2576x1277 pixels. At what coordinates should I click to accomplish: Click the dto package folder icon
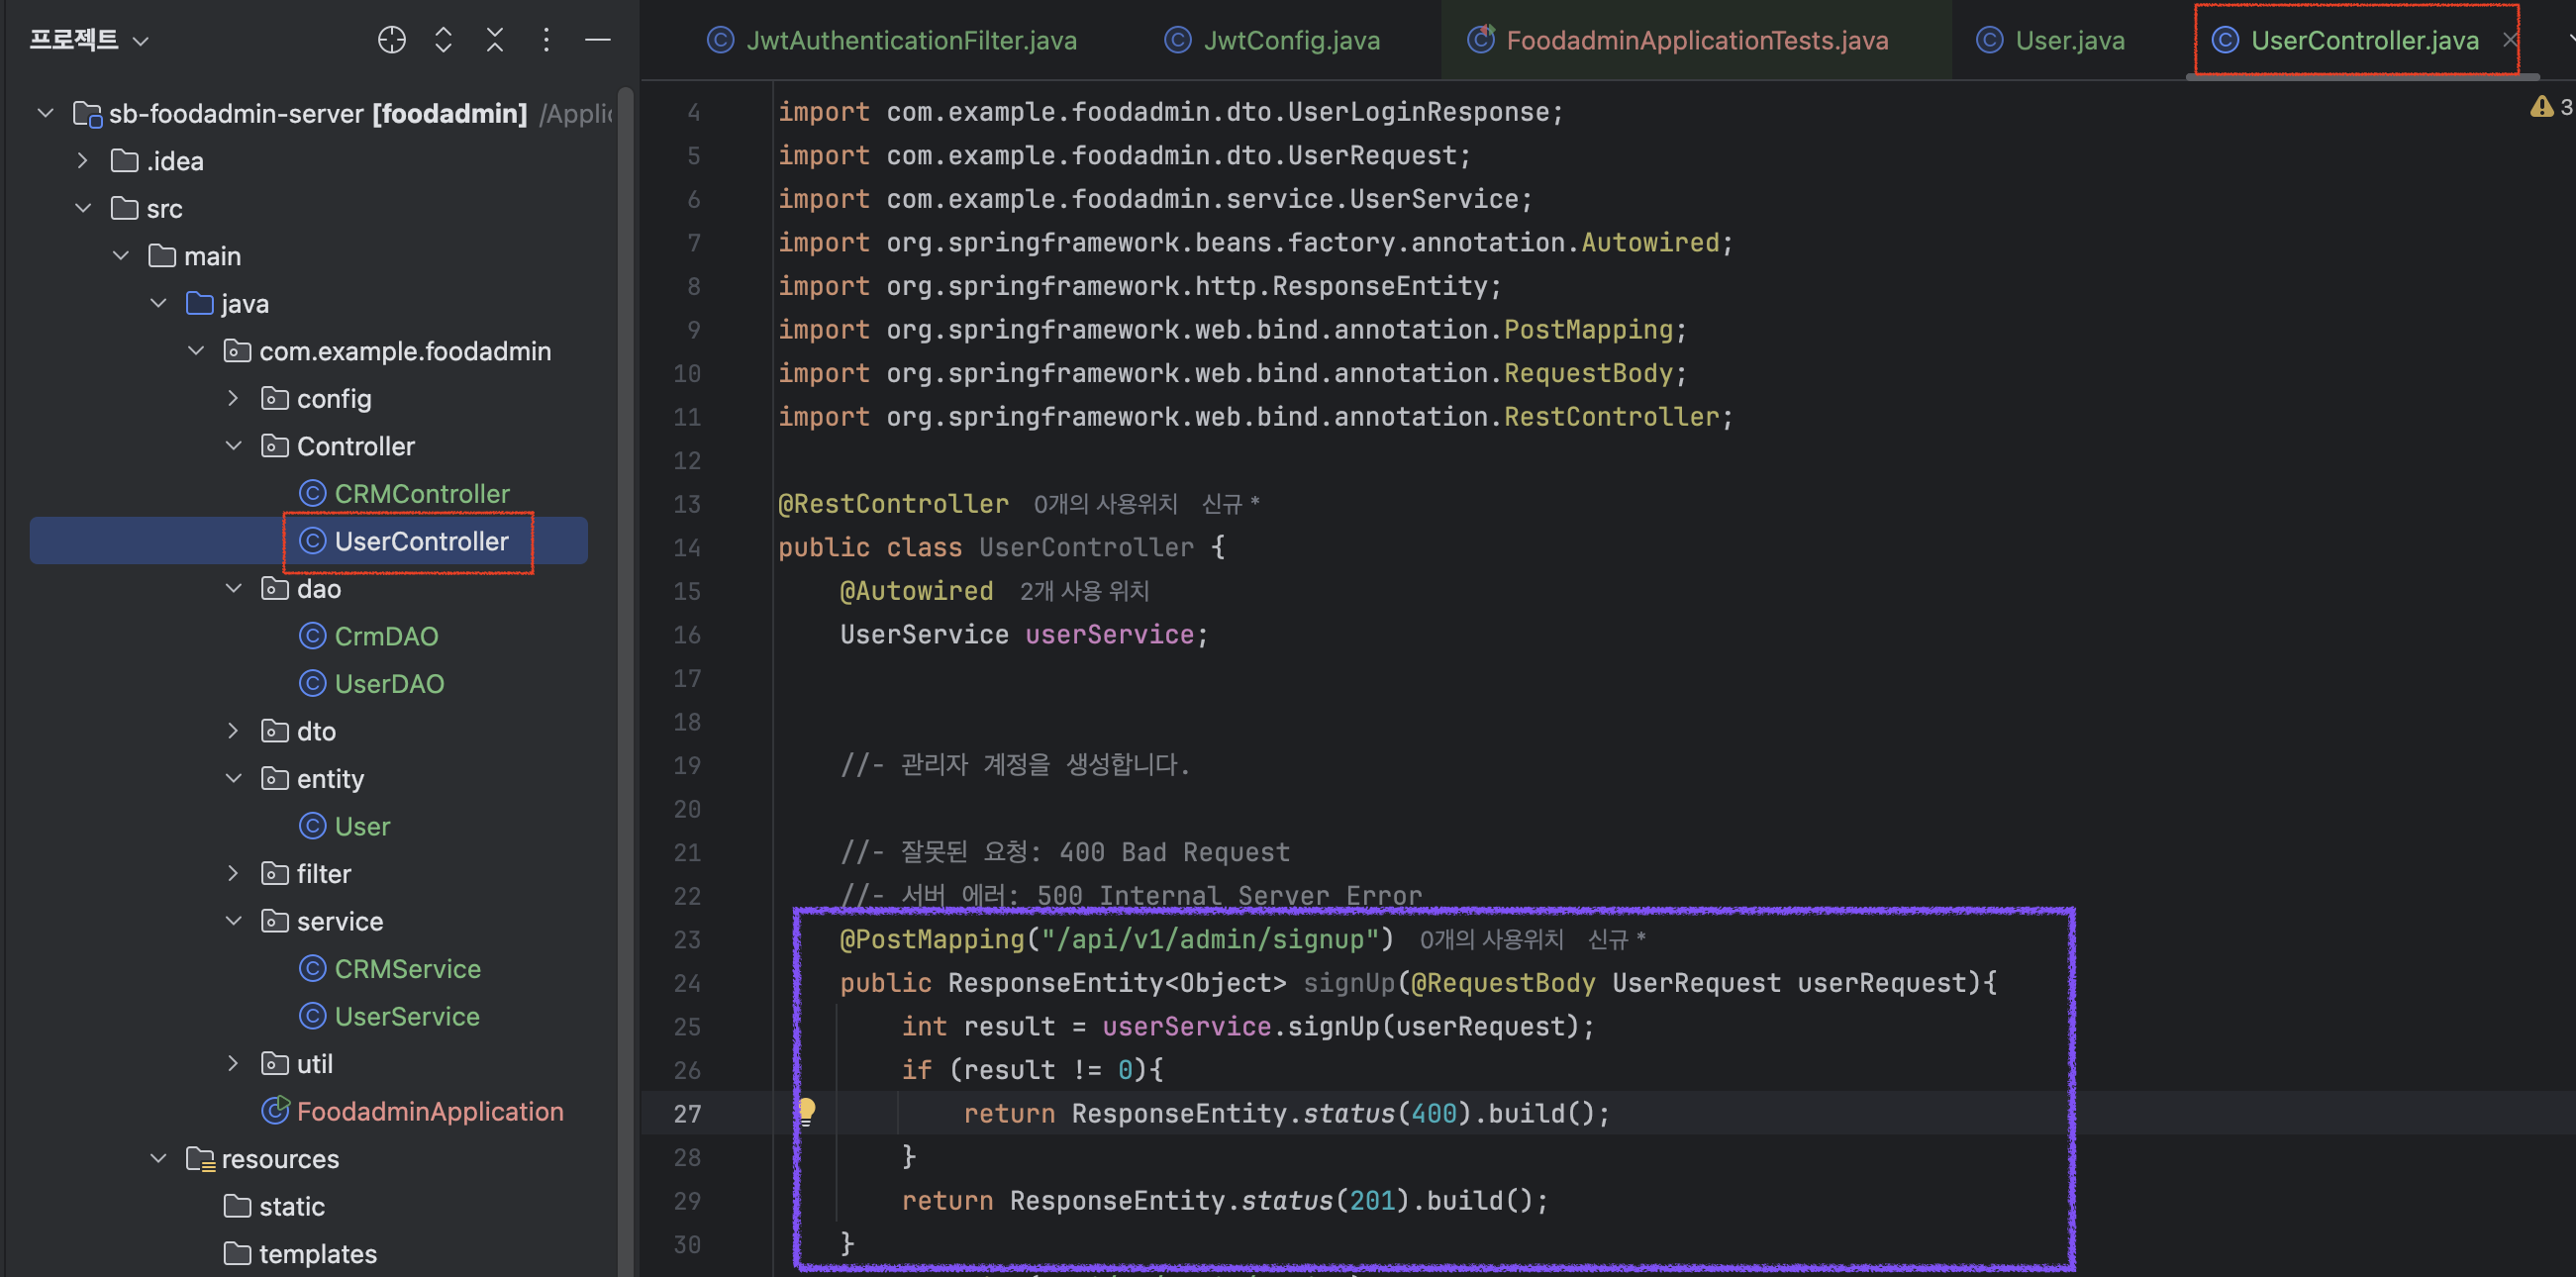tap(275, 730)
